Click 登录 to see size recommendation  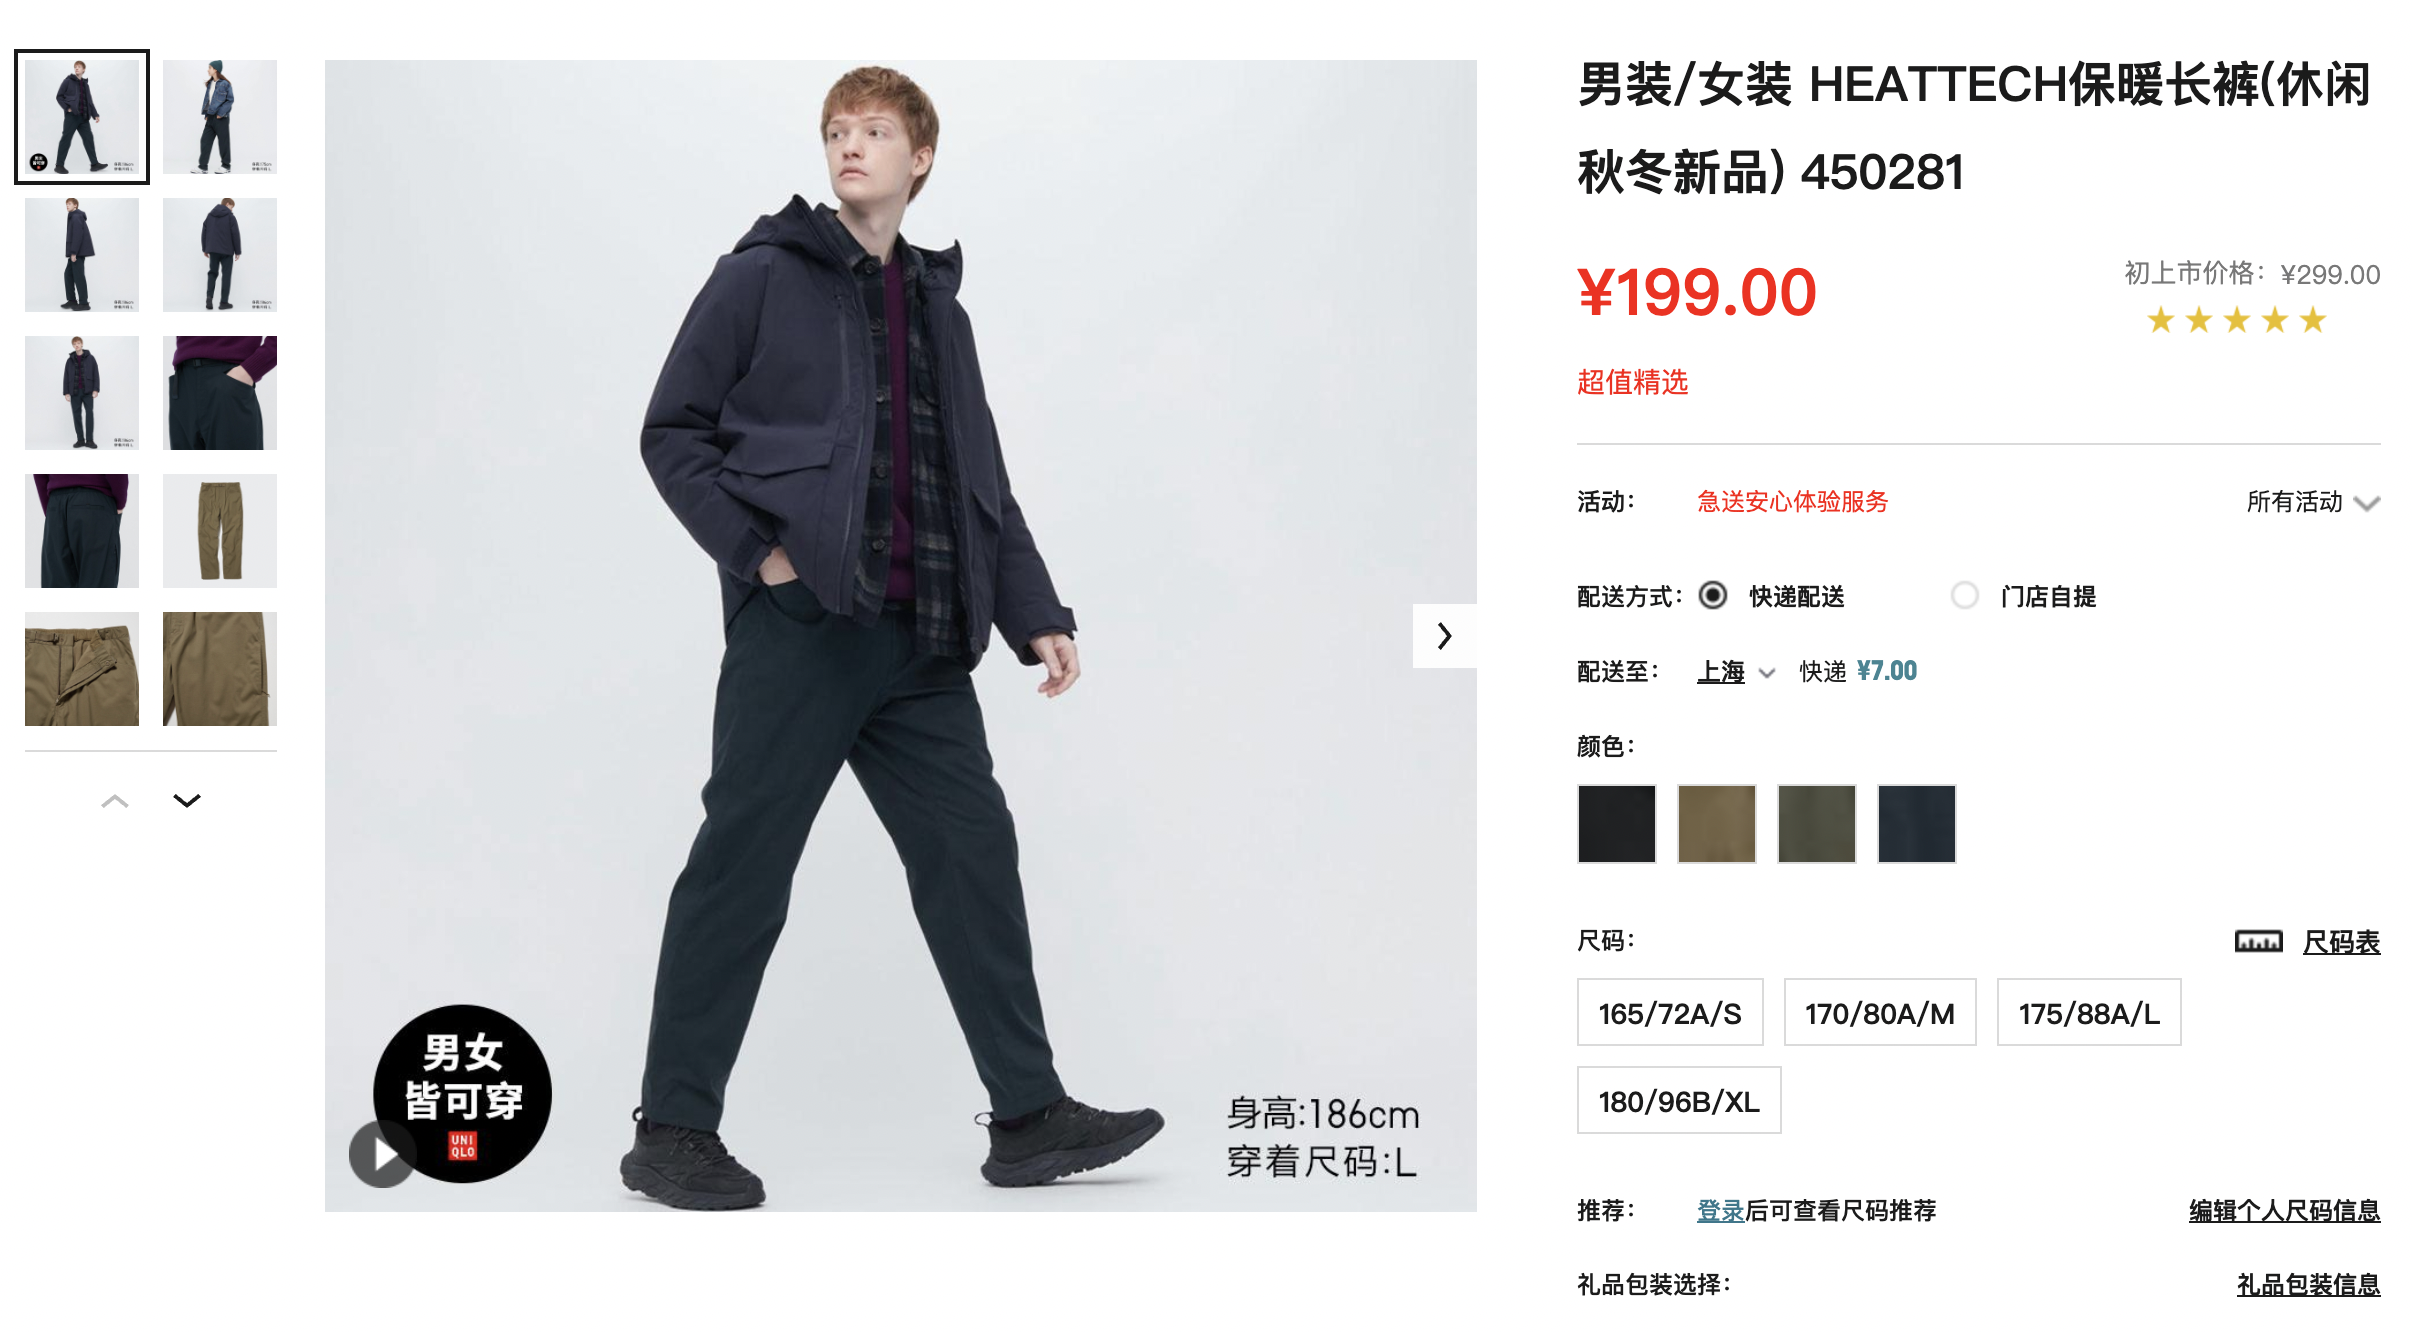coord(1720,1211)
